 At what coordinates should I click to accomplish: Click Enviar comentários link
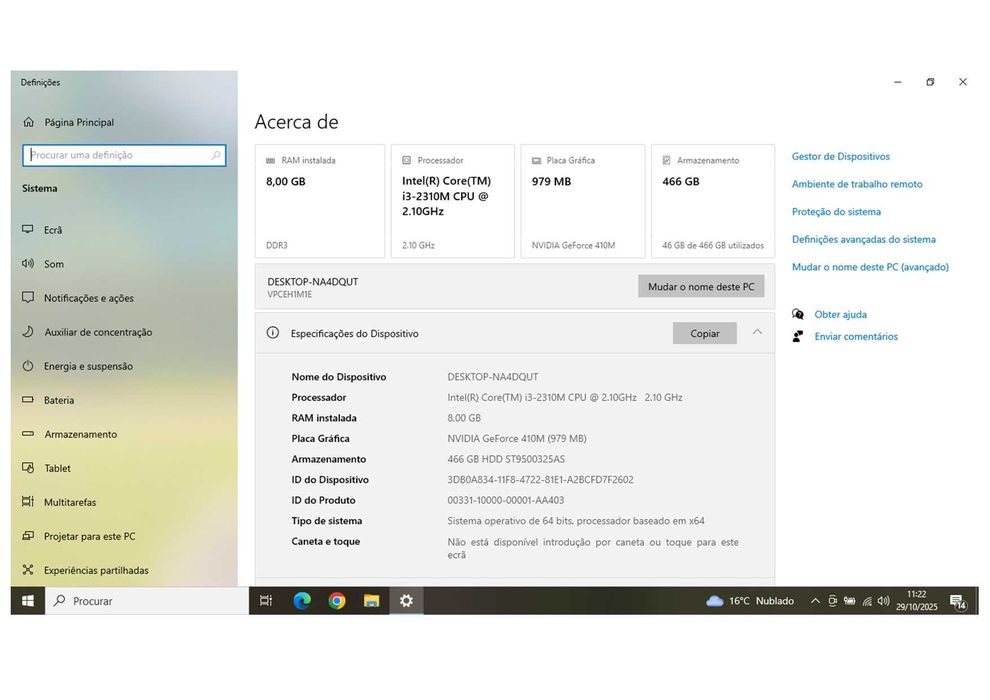pos(856,336)
